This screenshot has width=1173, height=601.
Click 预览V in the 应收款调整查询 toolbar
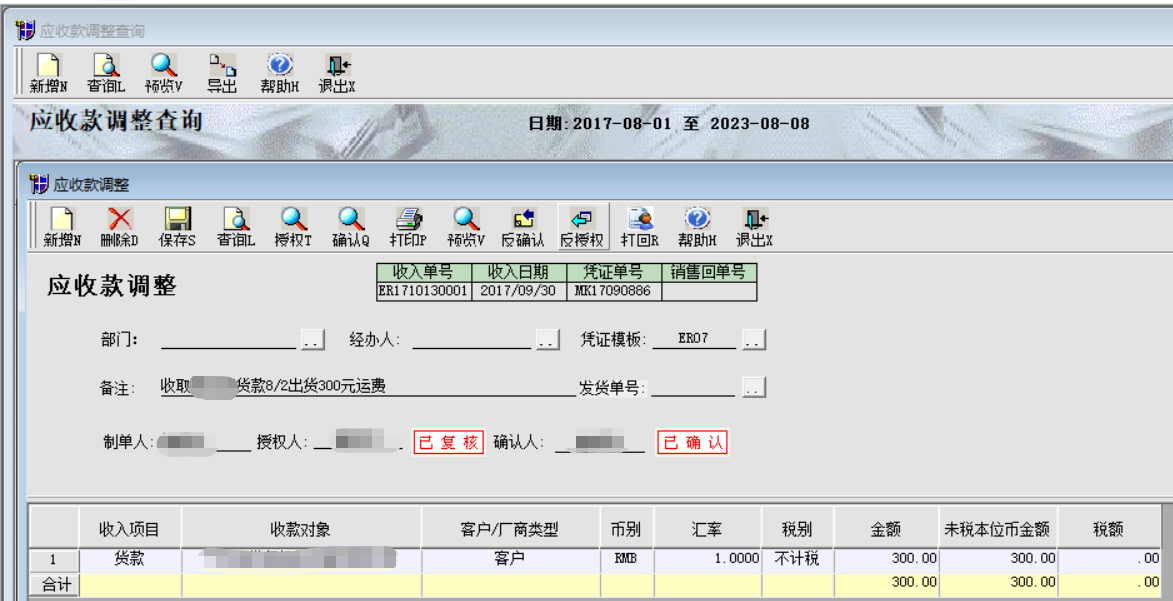164,73
